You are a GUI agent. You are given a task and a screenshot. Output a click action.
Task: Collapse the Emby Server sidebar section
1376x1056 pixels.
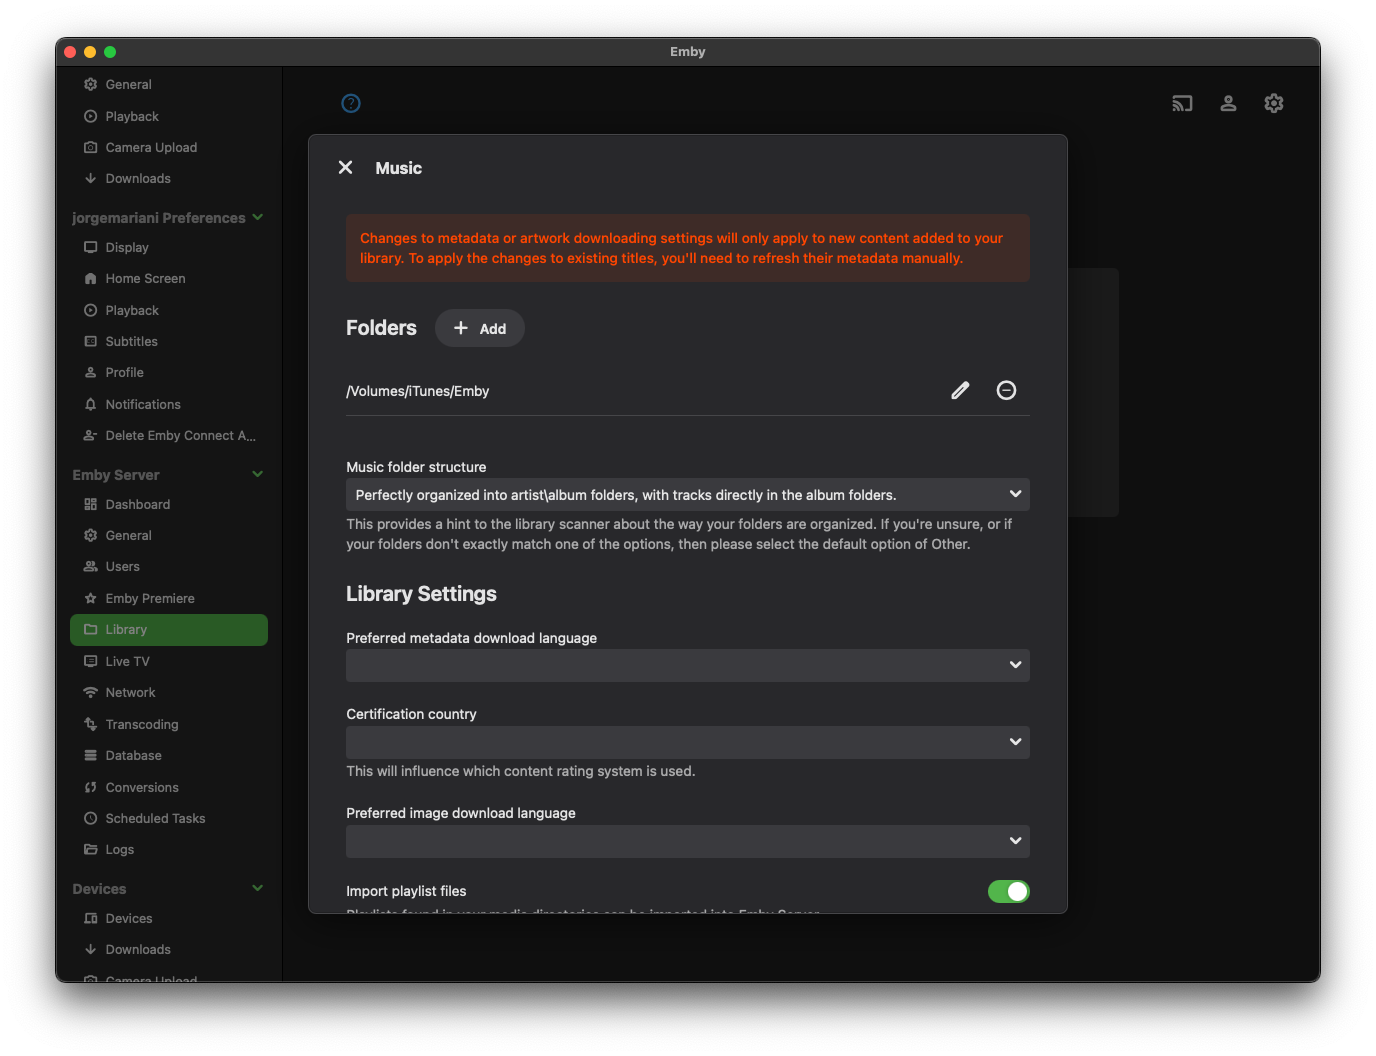tap(258, 474)
